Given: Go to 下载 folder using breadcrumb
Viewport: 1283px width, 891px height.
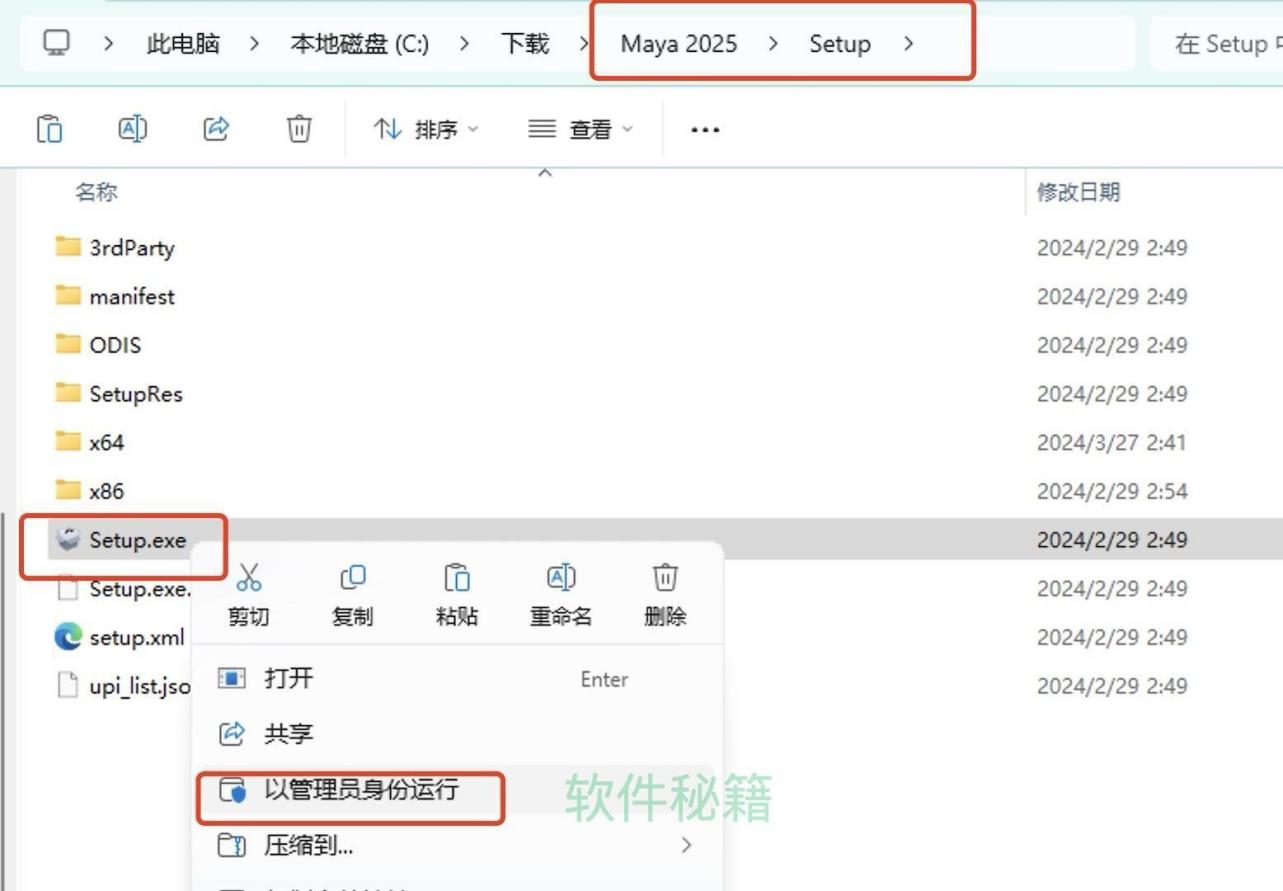Looking at the screenshot, I should (x=525, y=43).
